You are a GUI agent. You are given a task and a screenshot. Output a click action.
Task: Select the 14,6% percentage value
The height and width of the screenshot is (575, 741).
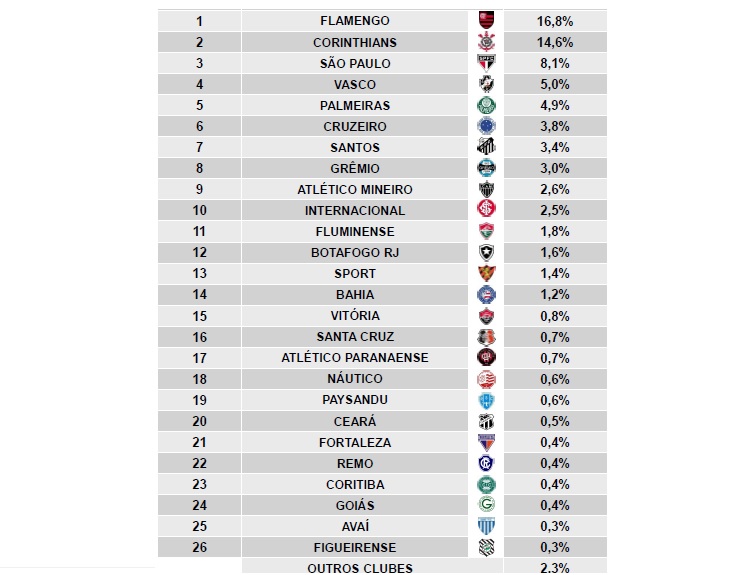(x=553, y=42)
